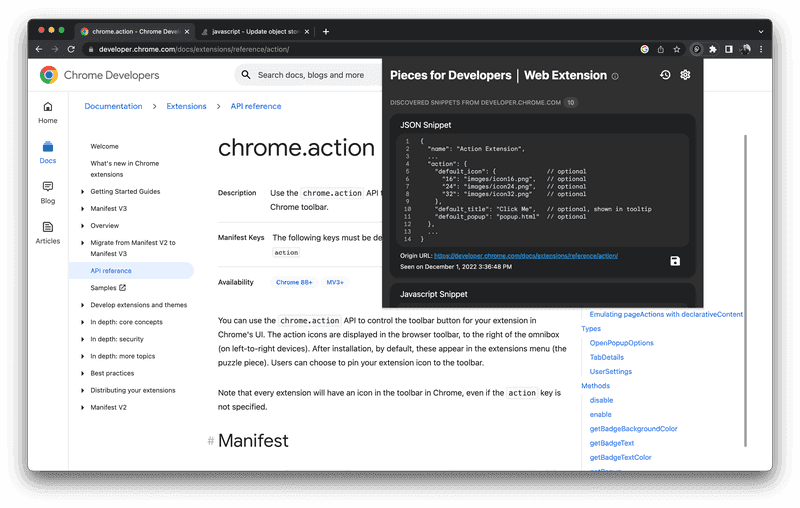Open What's new in Chrome extensions
The height and width of the screenshot is (508, 800).
pyautogui.click(x=124, y=169)
